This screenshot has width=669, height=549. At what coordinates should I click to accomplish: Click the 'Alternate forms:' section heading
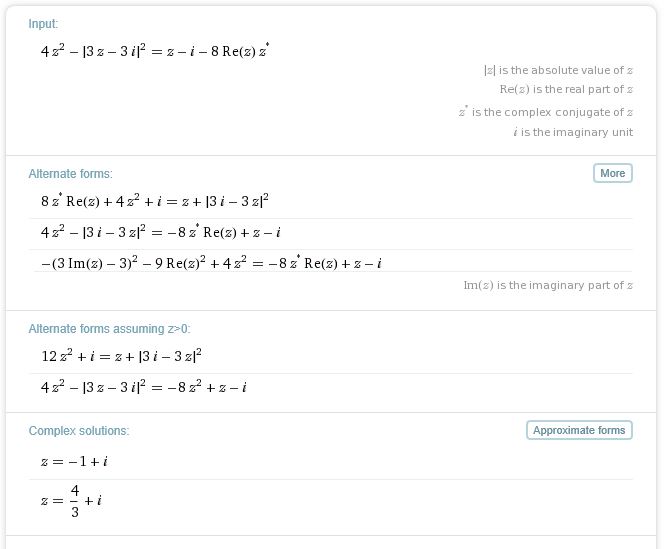pyautogui.click(x=70, y=174)
